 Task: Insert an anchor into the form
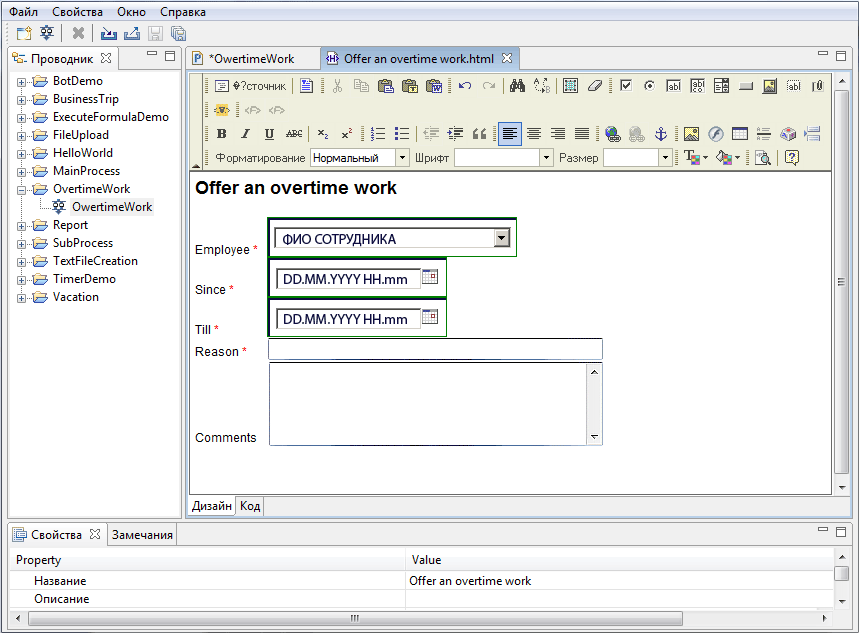(662, 134)
